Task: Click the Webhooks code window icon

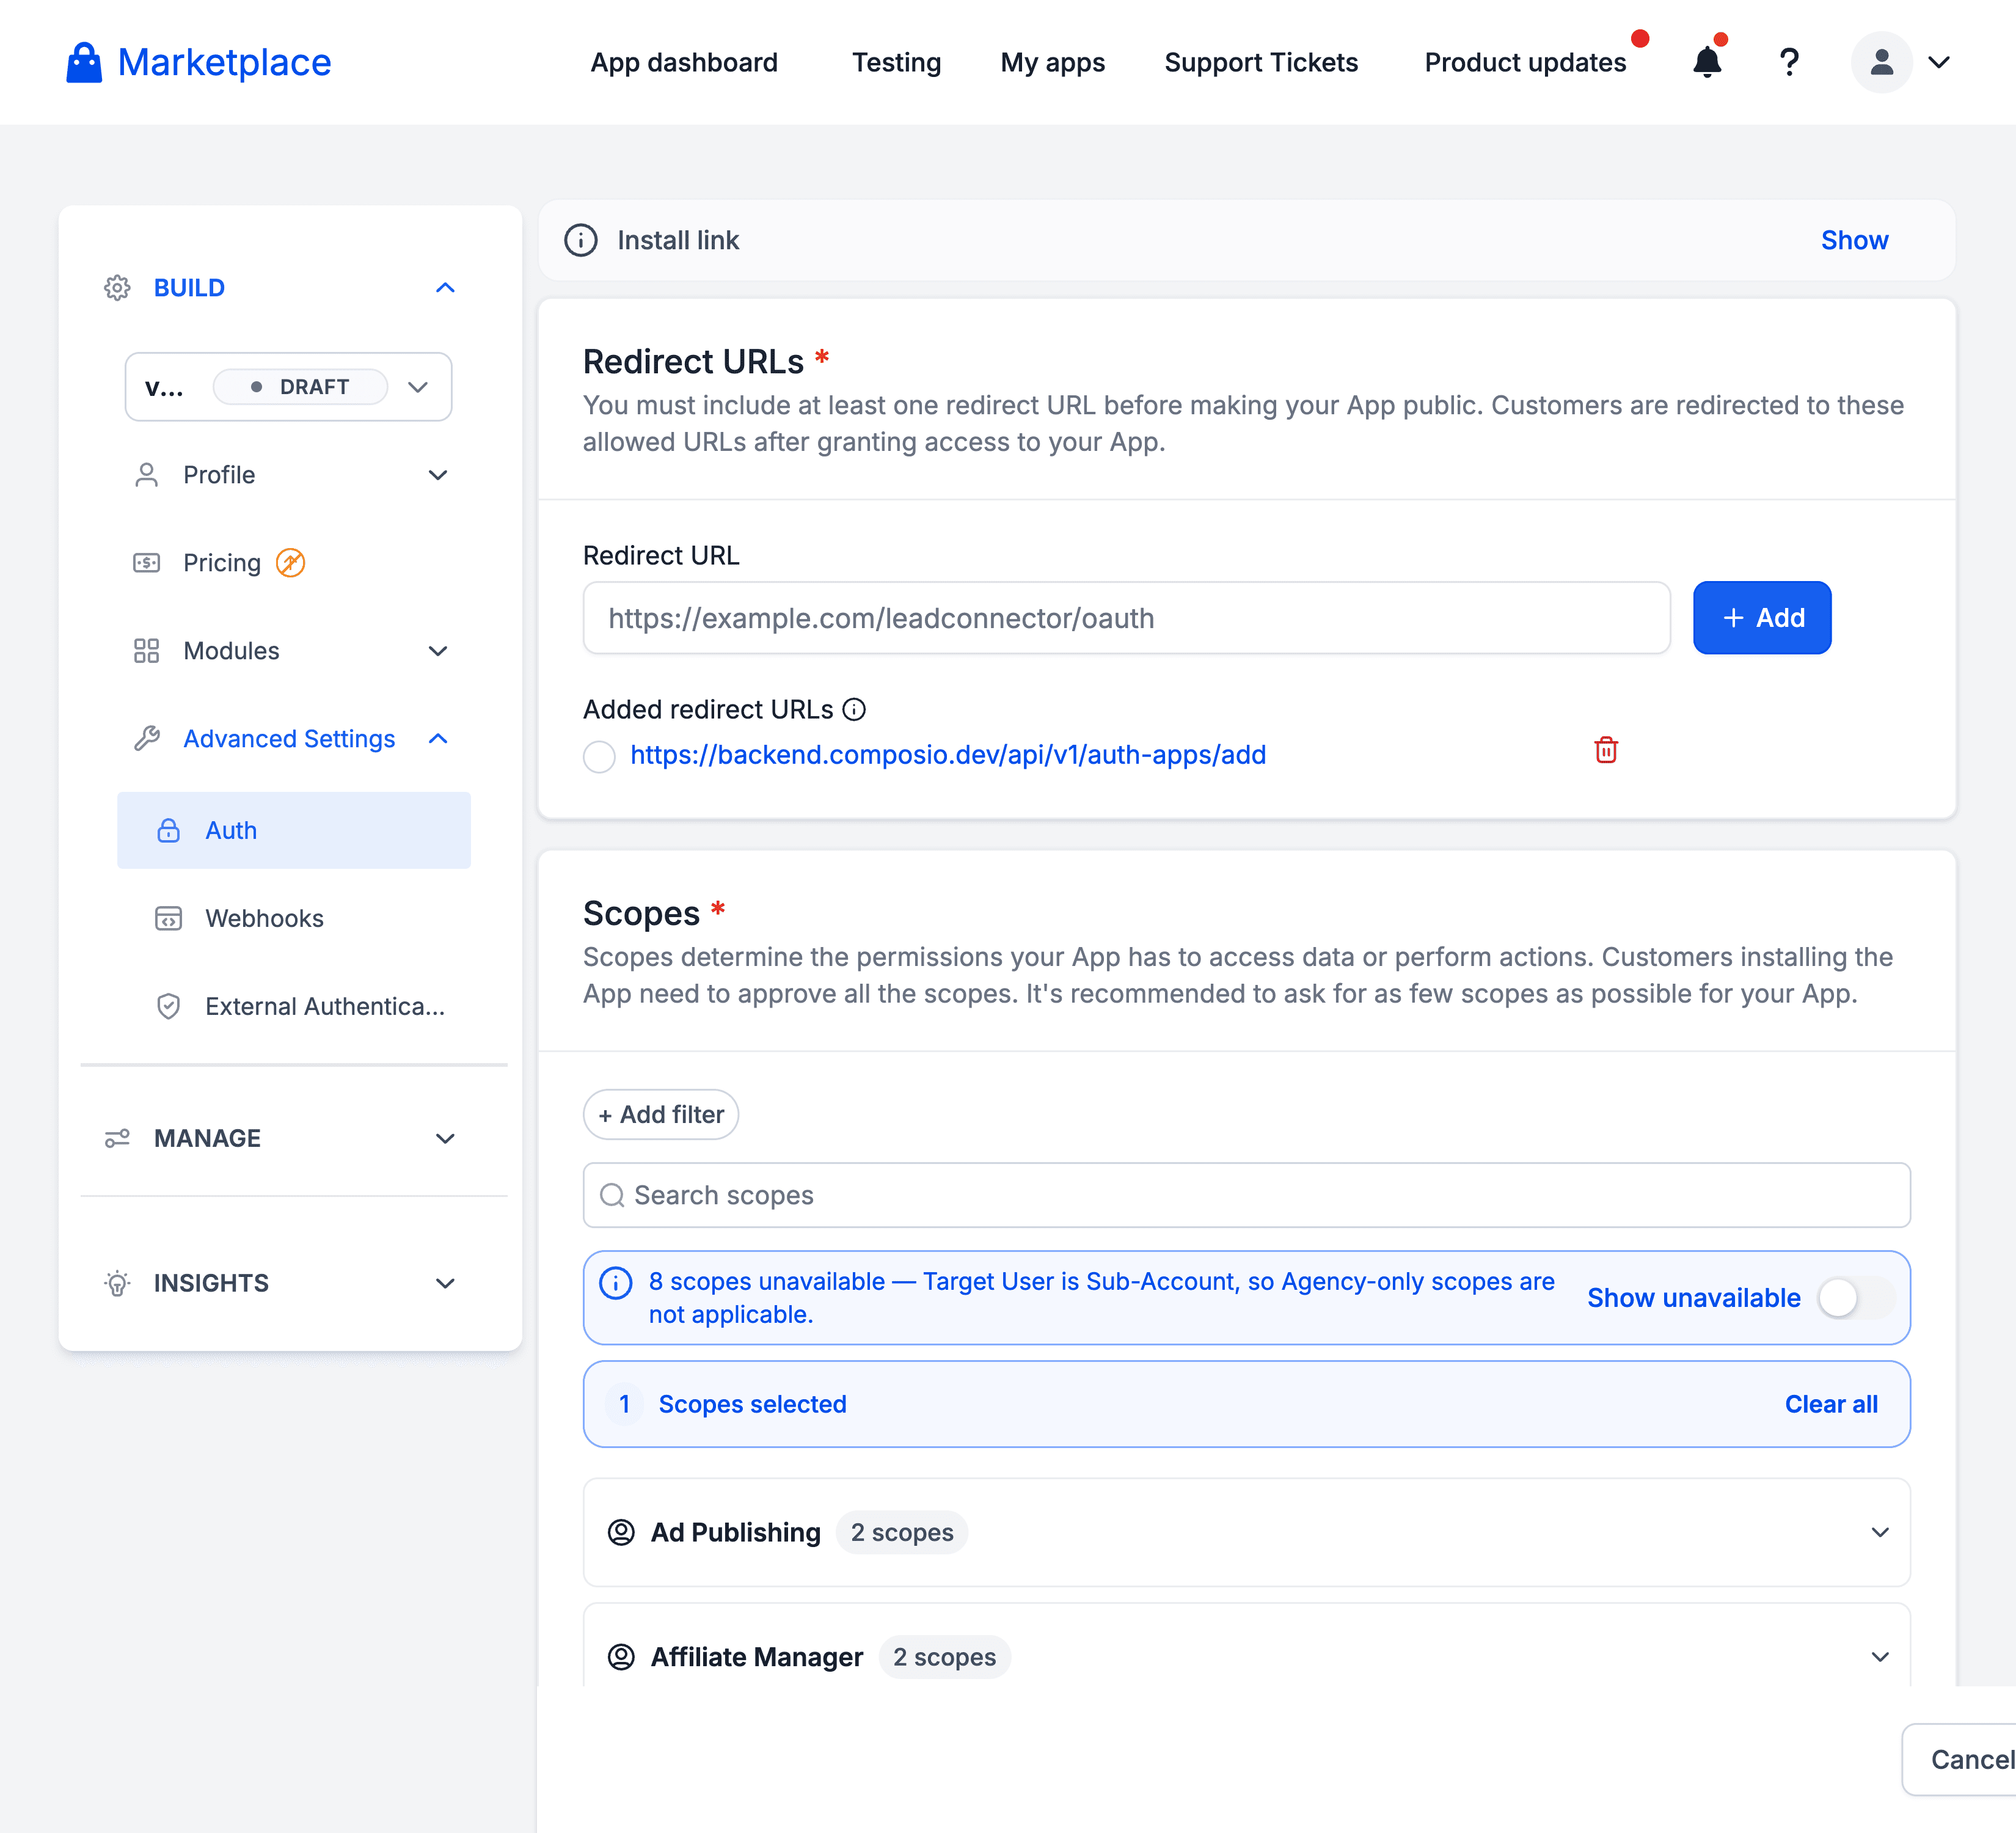Action: 168,919
